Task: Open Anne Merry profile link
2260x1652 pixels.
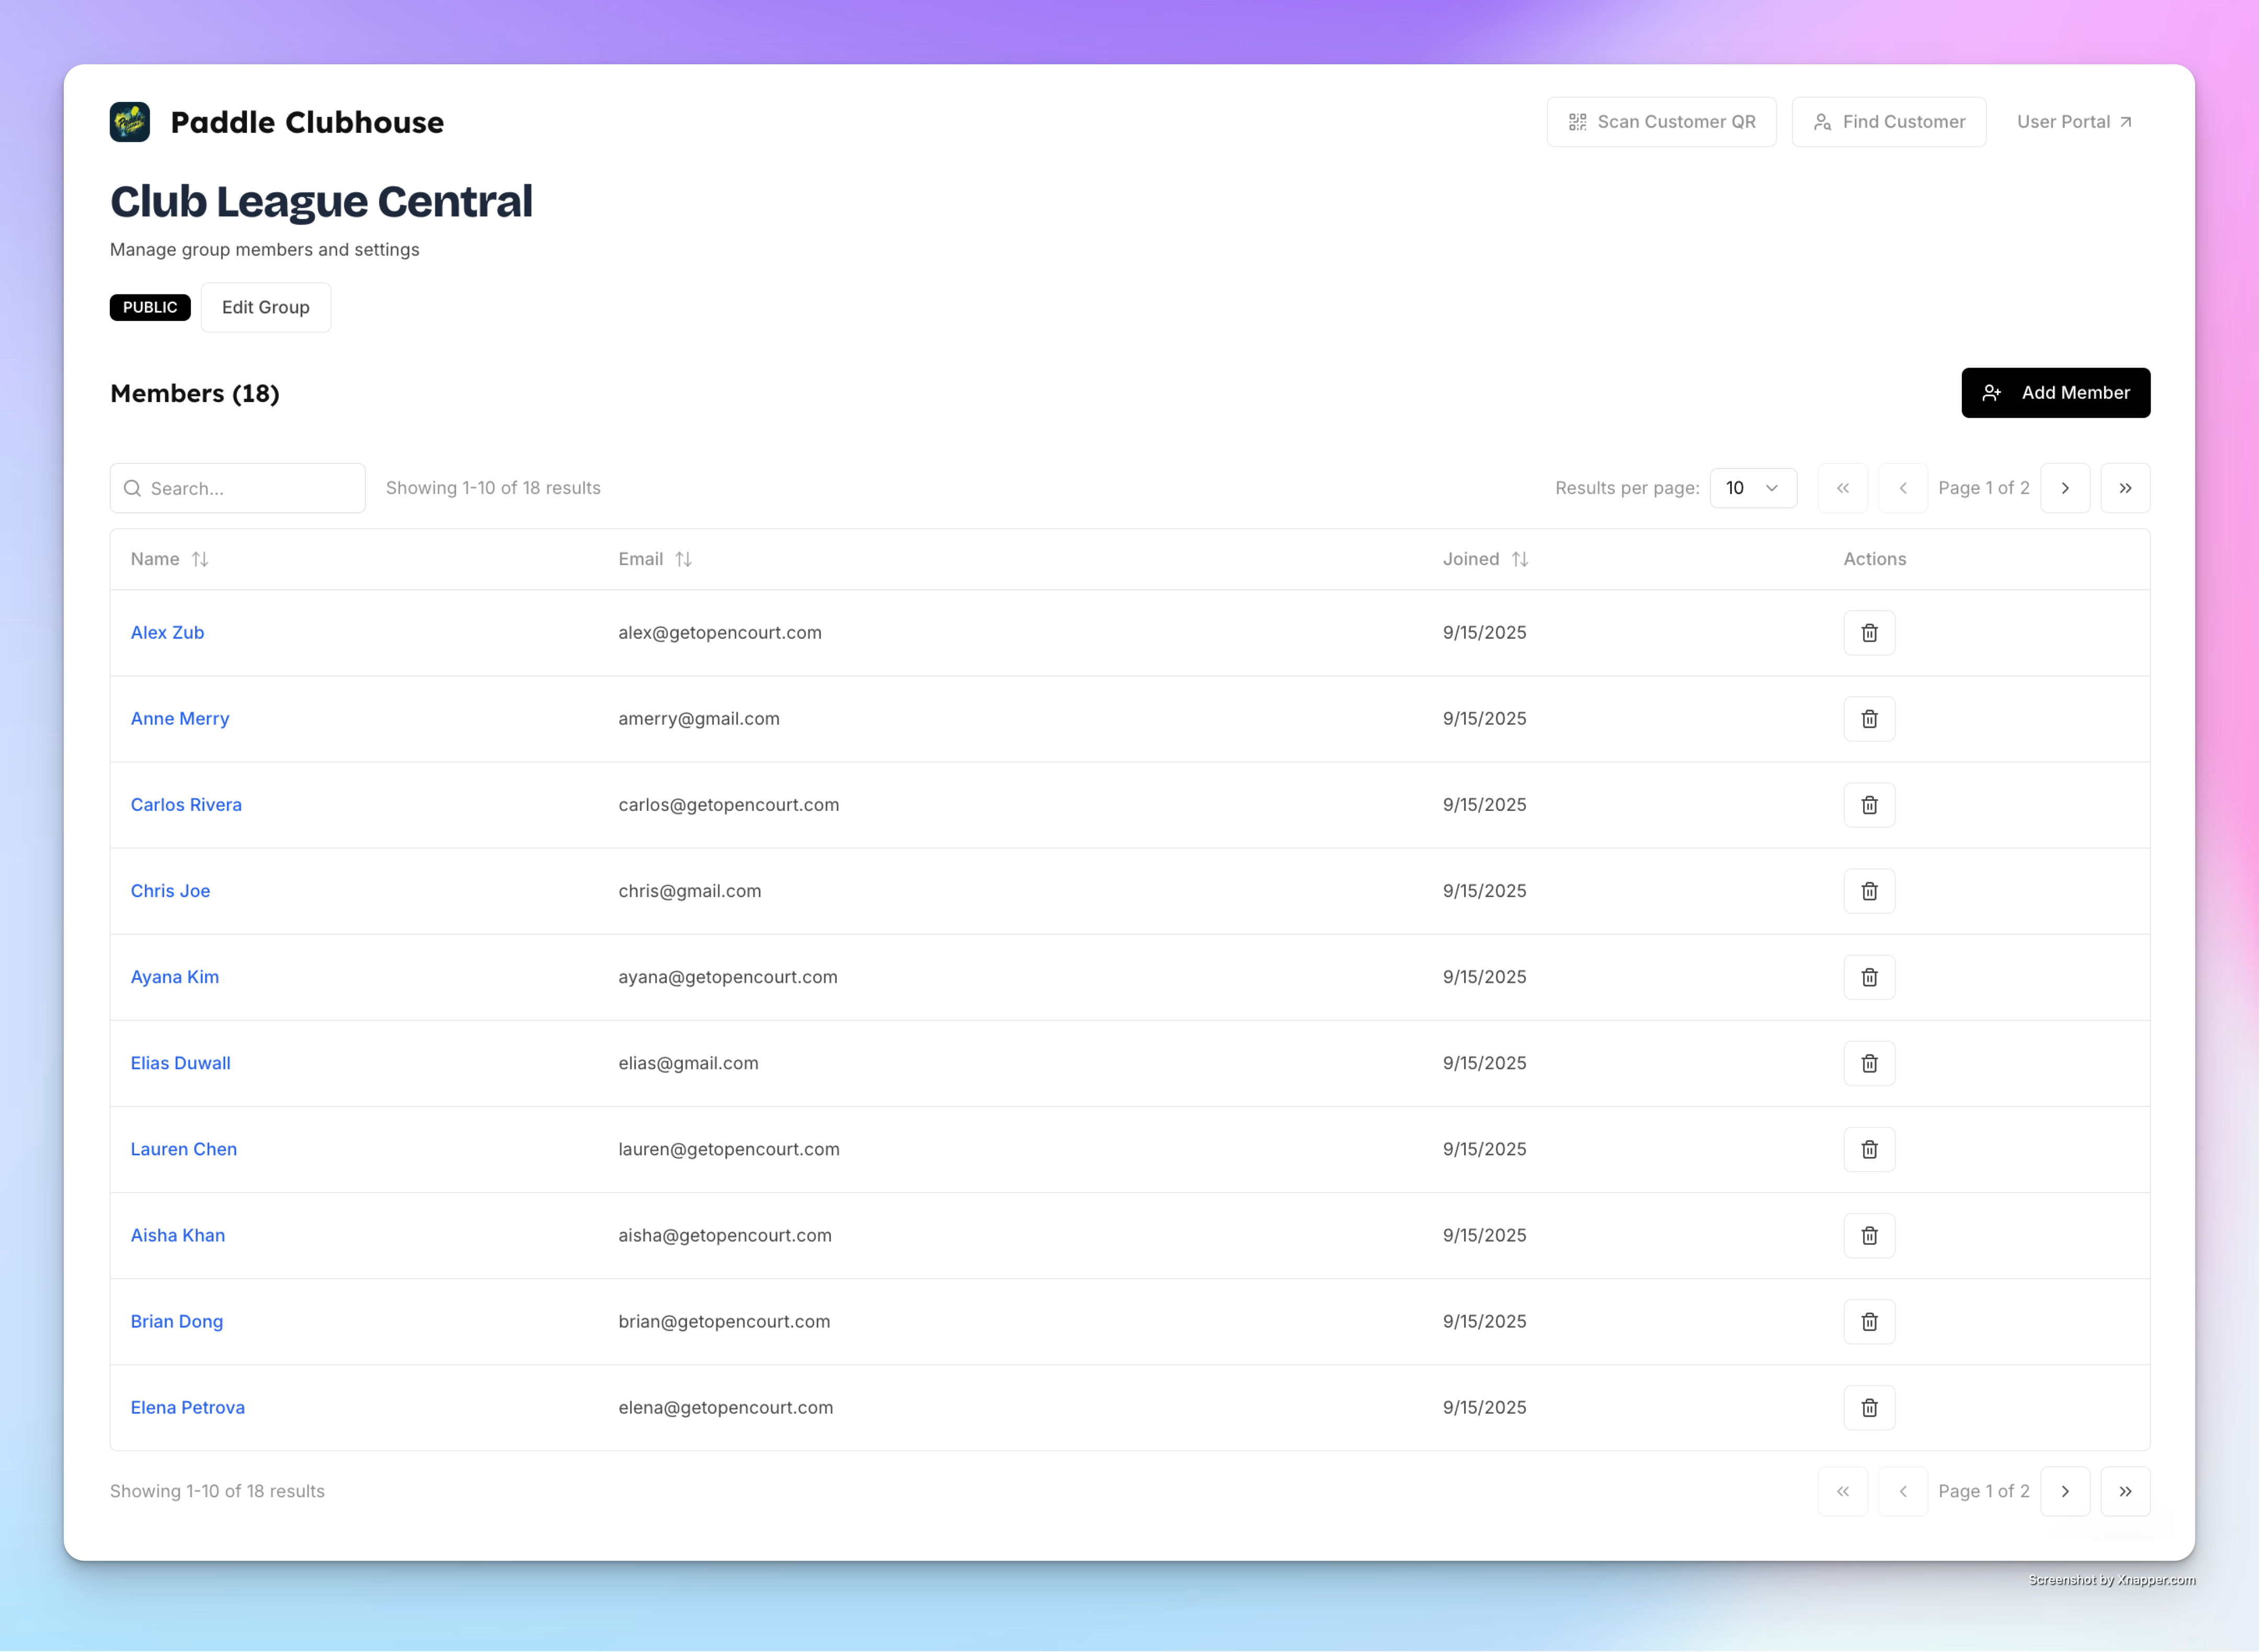Action: coord(180,719)
